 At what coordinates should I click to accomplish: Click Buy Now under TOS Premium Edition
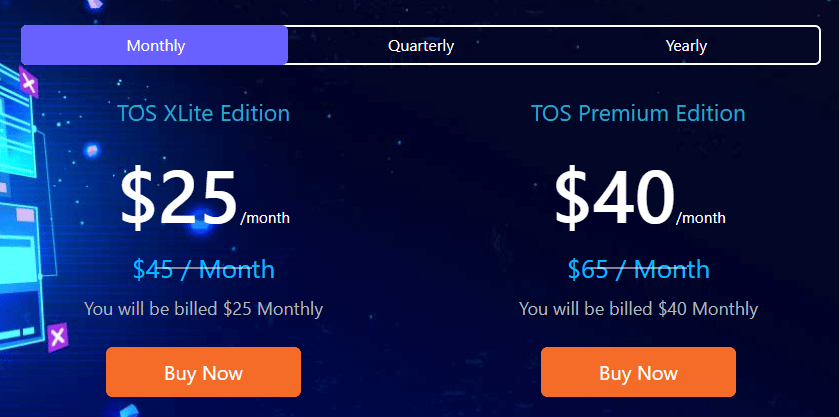pos(638,372)
